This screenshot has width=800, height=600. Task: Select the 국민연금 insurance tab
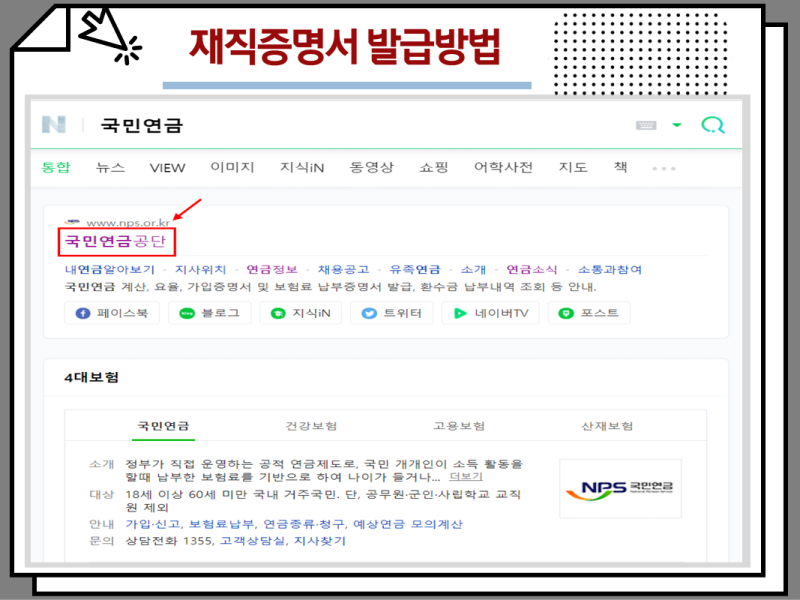pyautogui.click(x=163, y=426)
